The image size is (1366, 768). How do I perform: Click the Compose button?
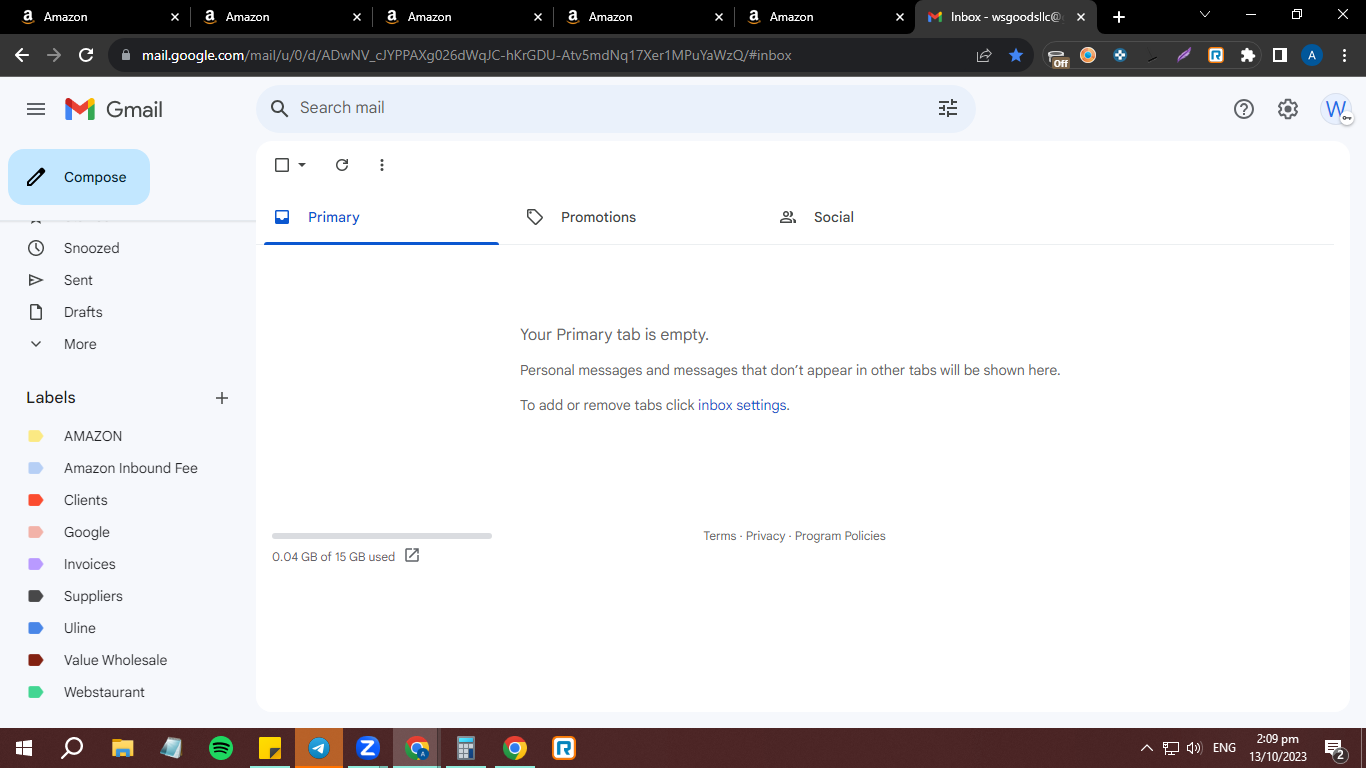point(79,177)
